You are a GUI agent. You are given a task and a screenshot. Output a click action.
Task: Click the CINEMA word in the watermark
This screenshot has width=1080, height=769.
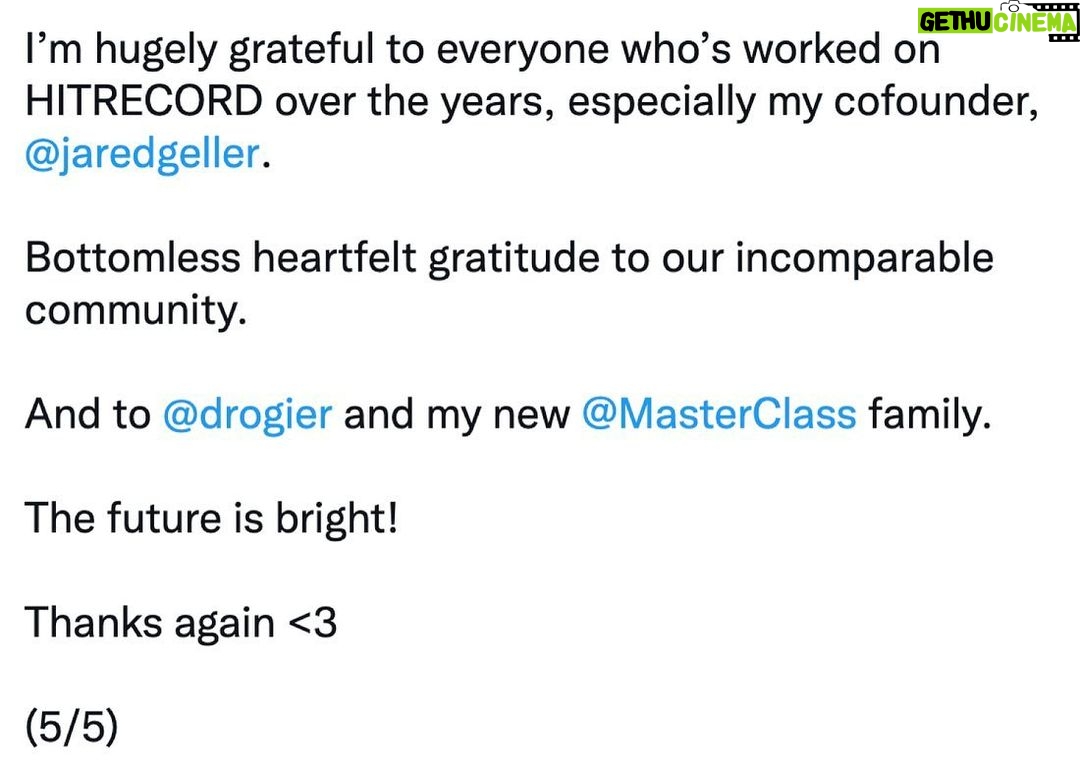coord(1035,21)
